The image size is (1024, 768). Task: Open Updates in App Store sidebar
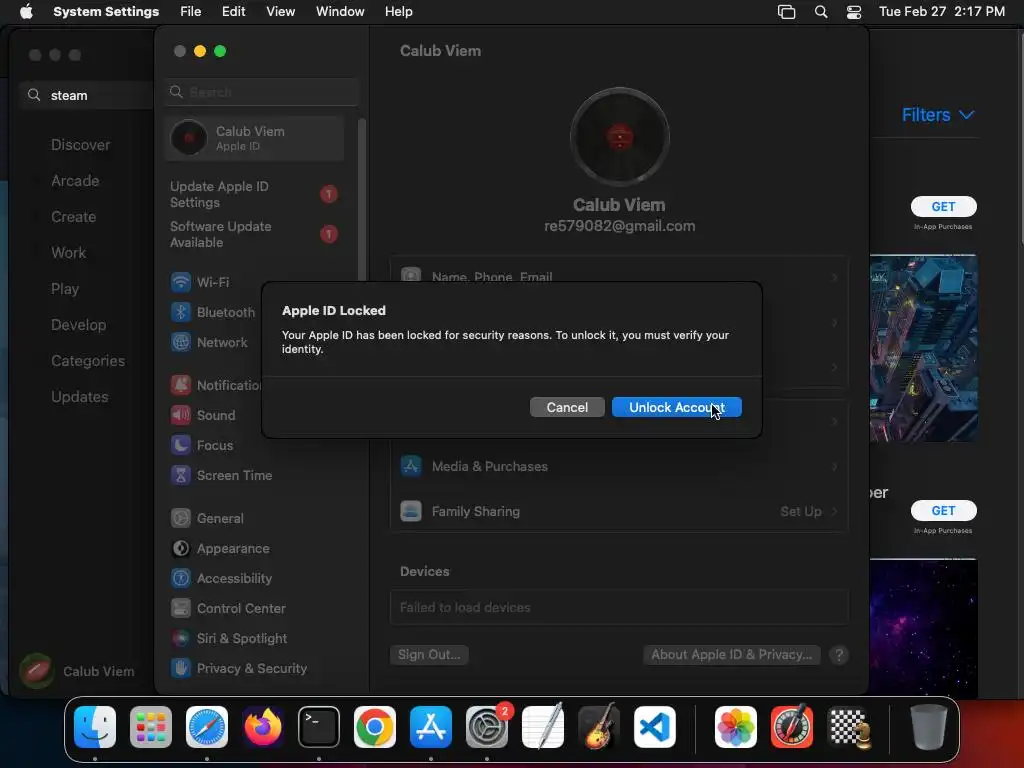click(80, 396)
